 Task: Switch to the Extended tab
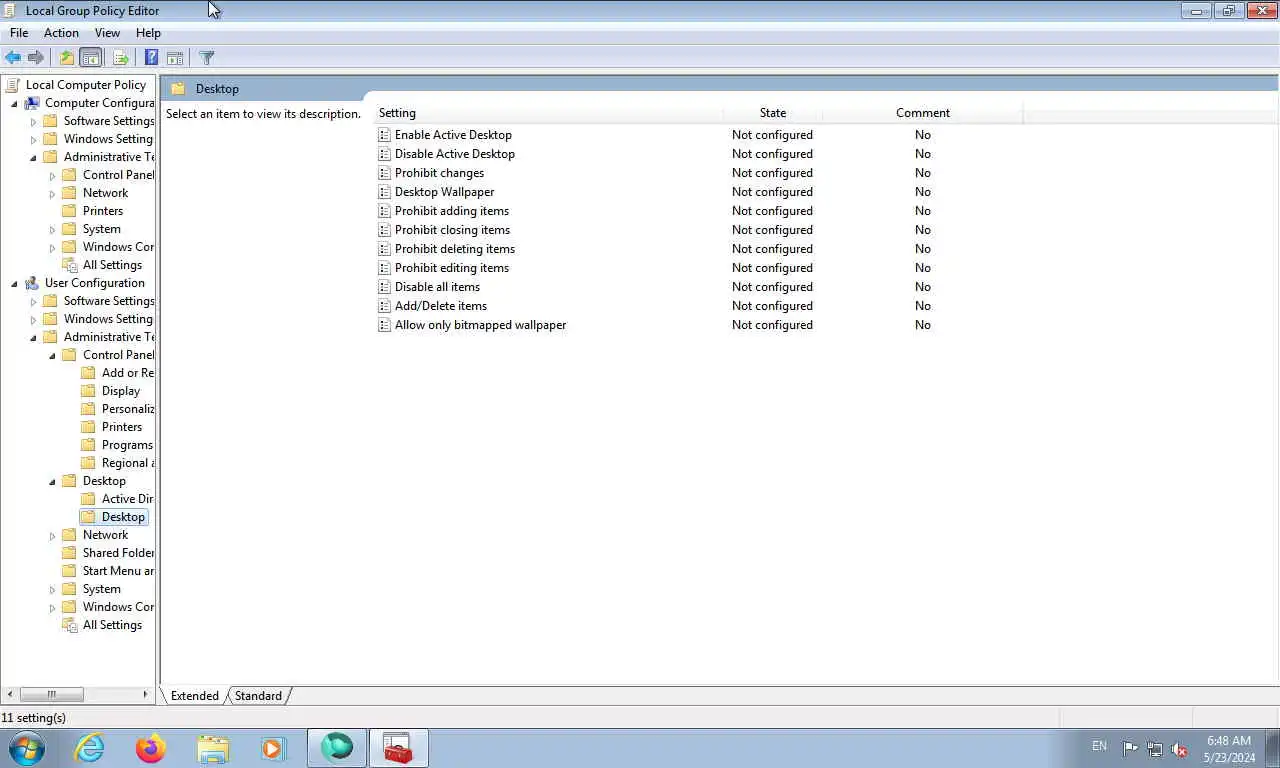[x=195, y=696]
